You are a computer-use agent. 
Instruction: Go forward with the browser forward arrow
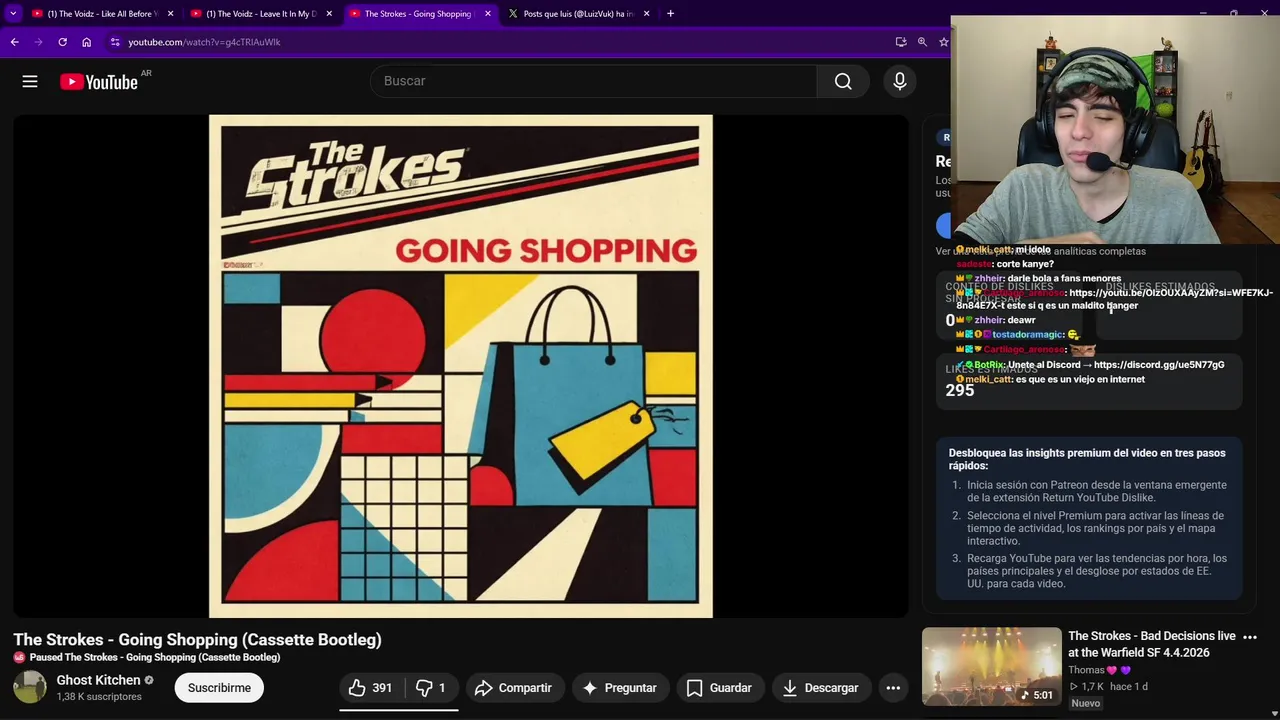(38, 42)
